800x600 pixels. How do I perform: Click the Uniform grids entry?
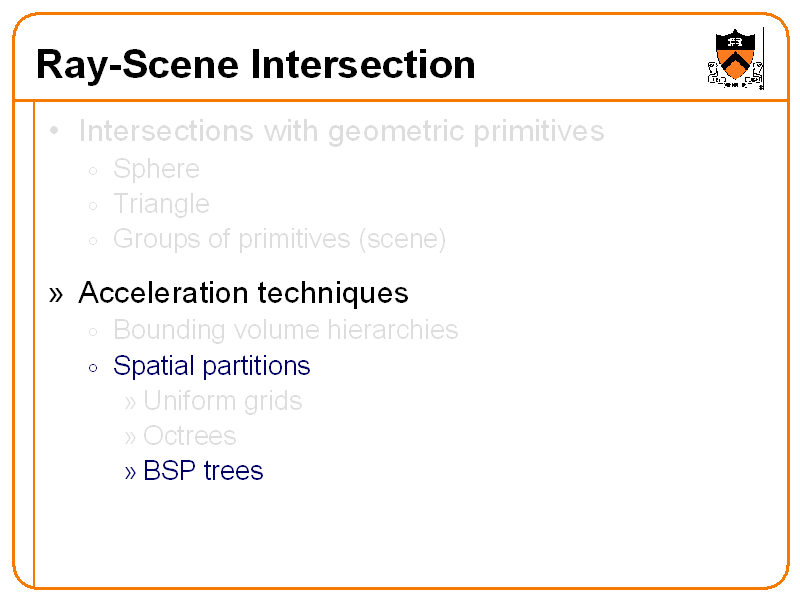pos(222,401)
